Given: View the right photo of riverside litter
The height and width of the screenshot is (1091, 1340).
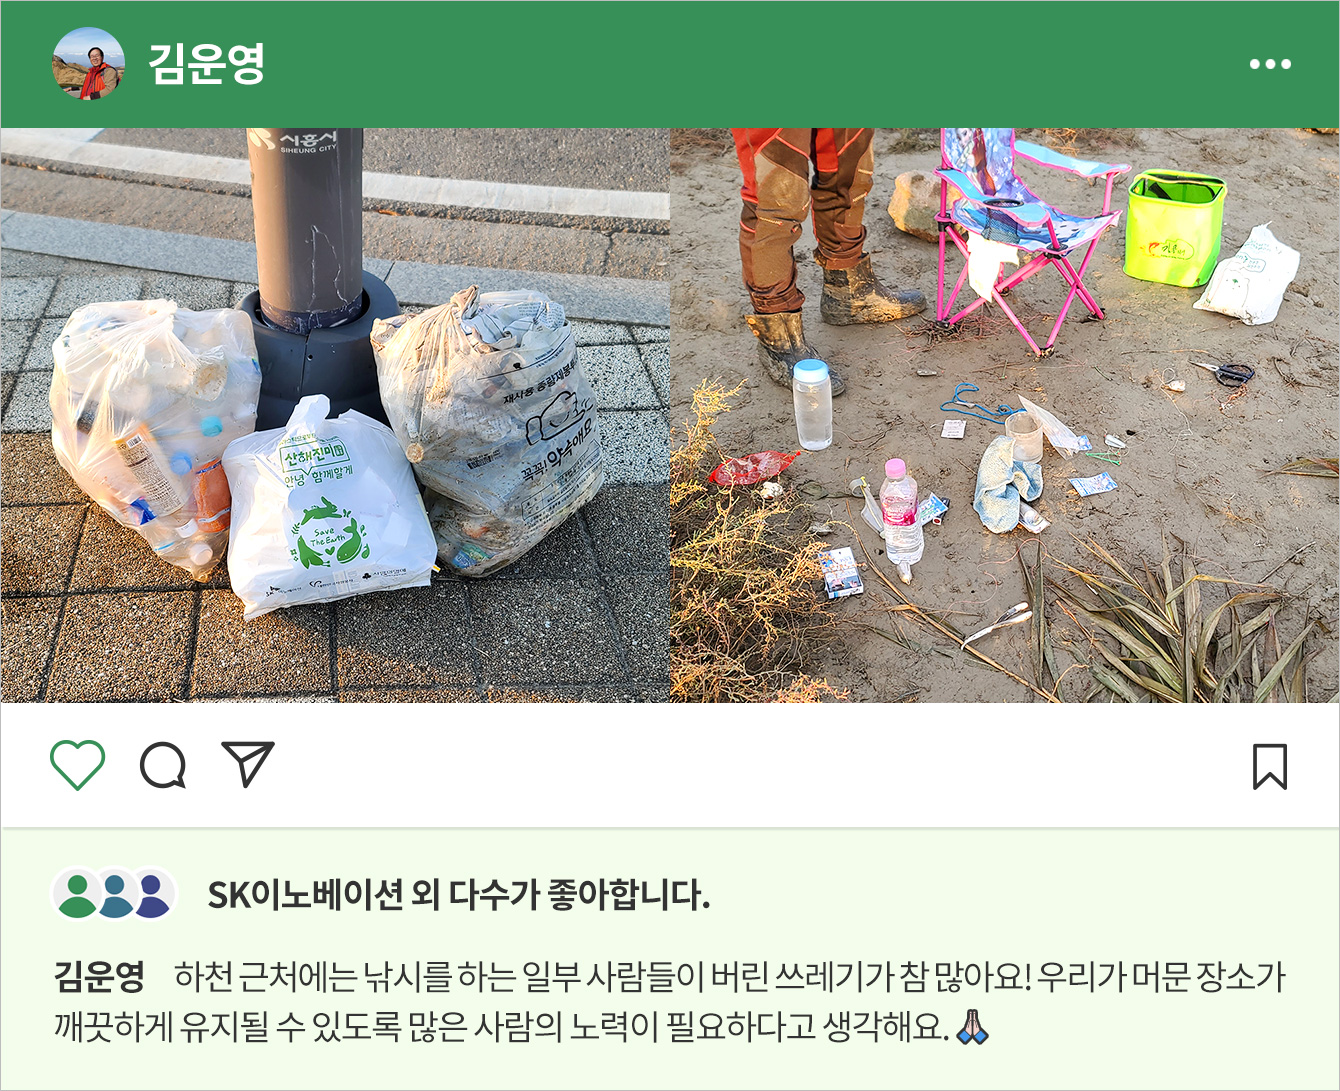Looking at the screenshot, I should pos(1005,415).
